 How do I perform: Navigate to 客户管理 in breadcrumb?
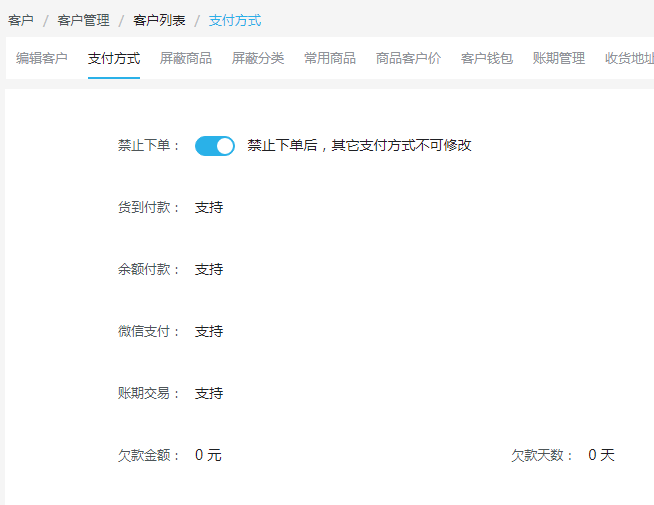(x=83, y=20)
